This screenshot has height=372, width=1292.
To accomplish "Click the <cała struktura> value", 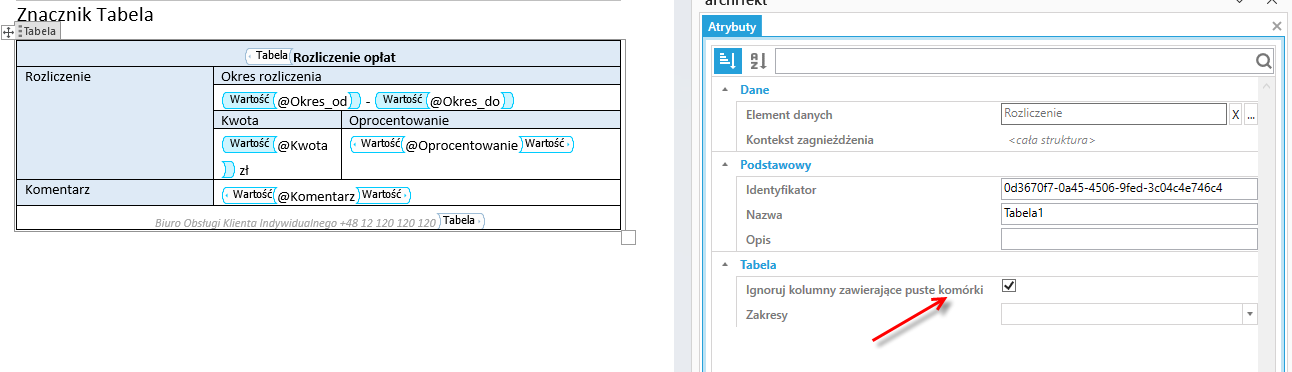I will click(1051, 140).
